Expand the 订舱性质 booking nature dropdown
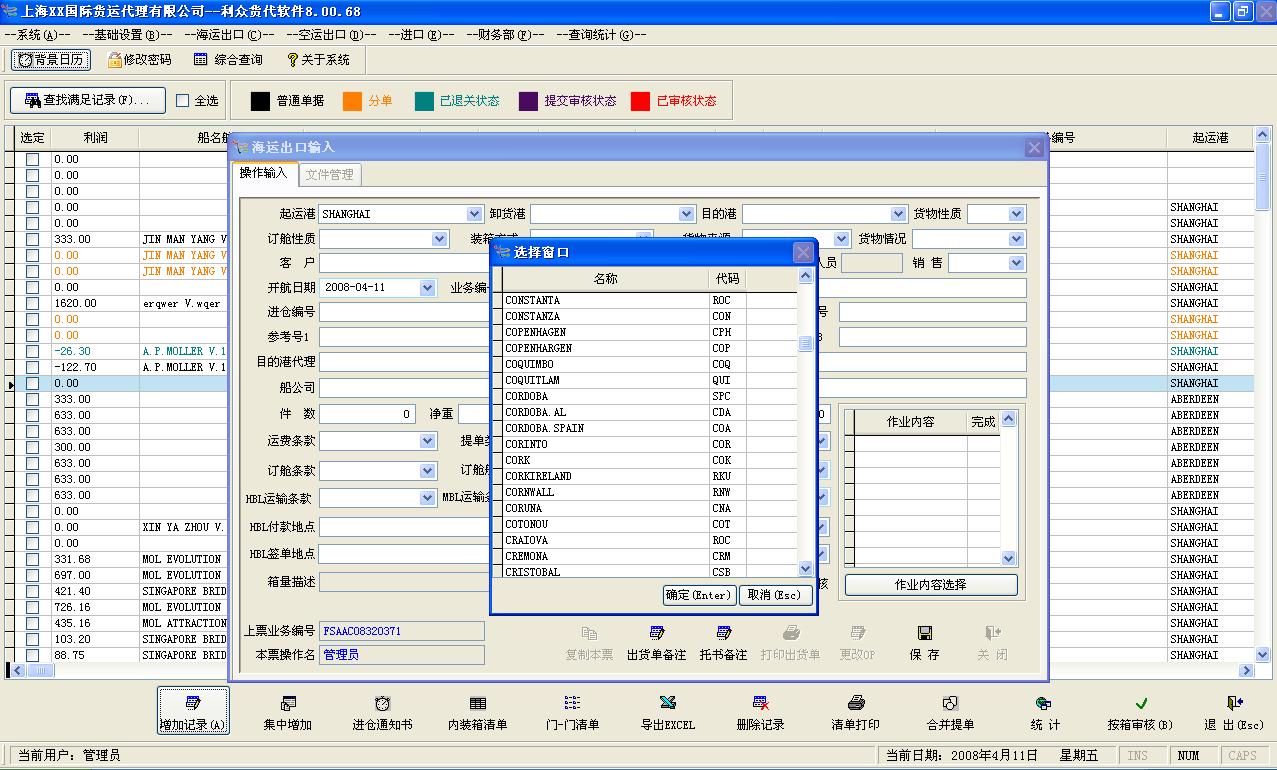 click(x=440, y=239)
